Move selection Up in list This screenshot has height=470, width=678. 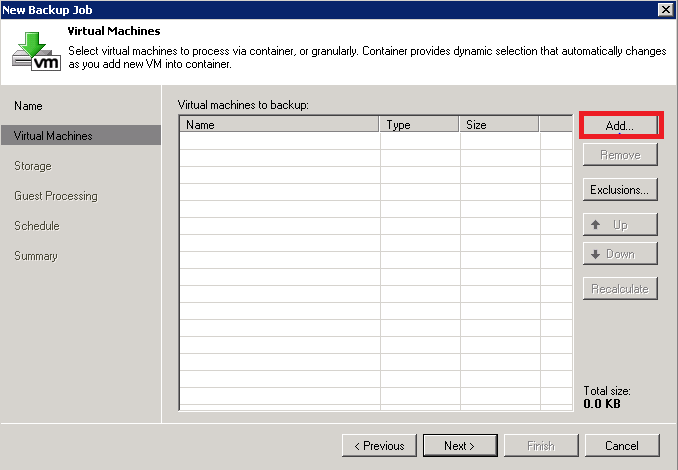620,224
